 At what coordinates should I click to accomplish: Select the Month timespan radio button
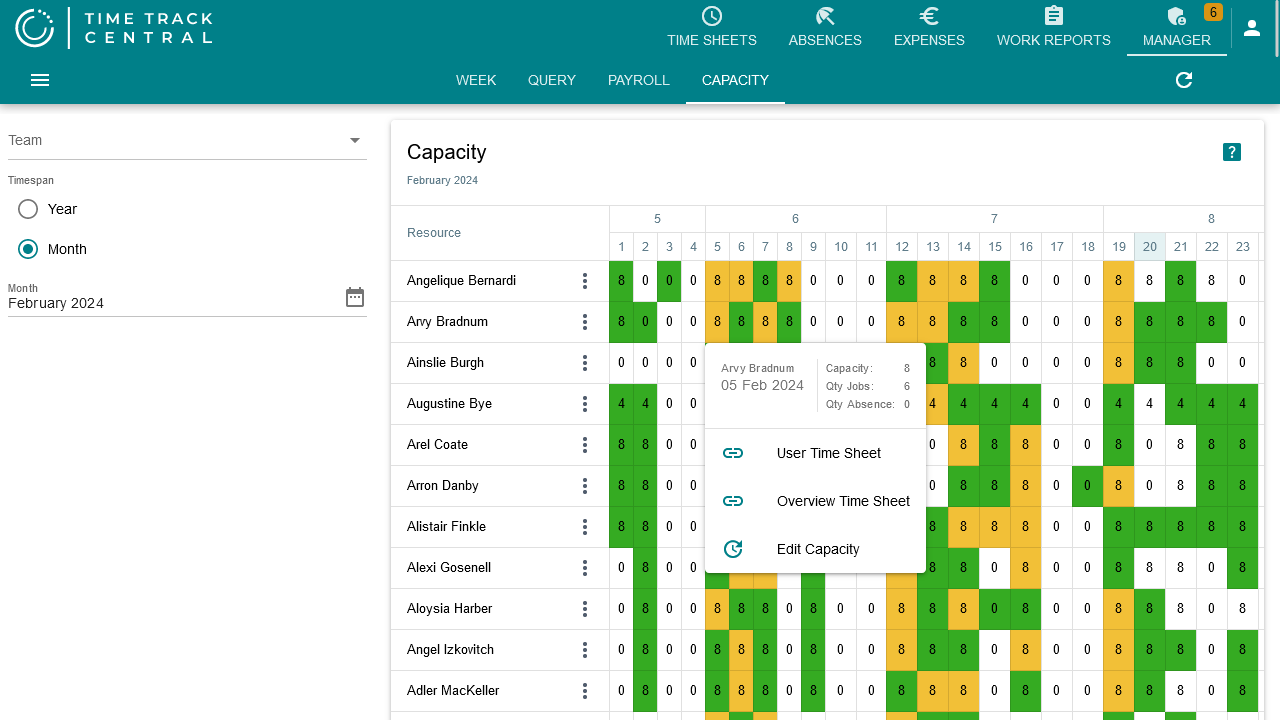click(28, 249)
